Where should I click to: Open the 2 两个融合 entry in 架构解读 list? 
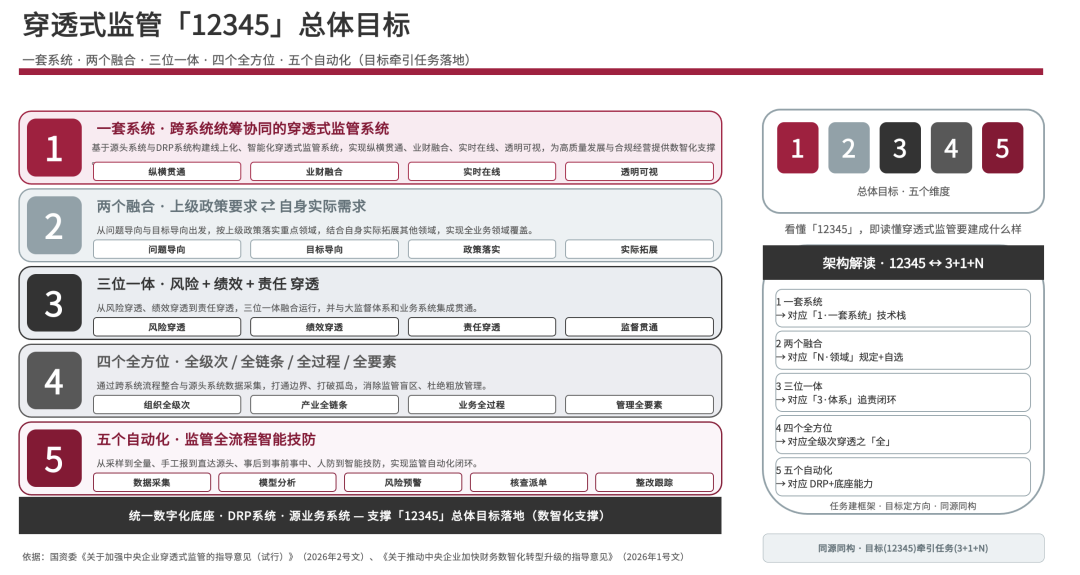903,351
